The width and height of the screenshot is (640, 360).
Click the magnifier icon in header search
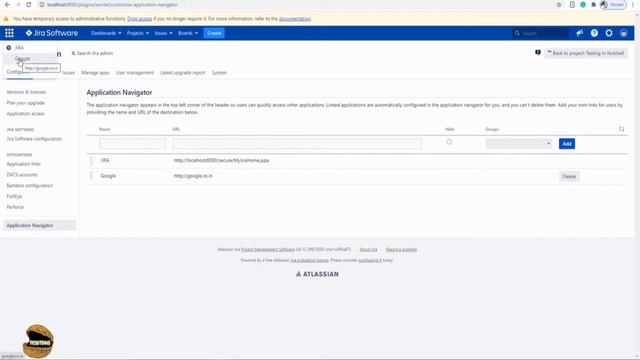[x=517, y=33]
